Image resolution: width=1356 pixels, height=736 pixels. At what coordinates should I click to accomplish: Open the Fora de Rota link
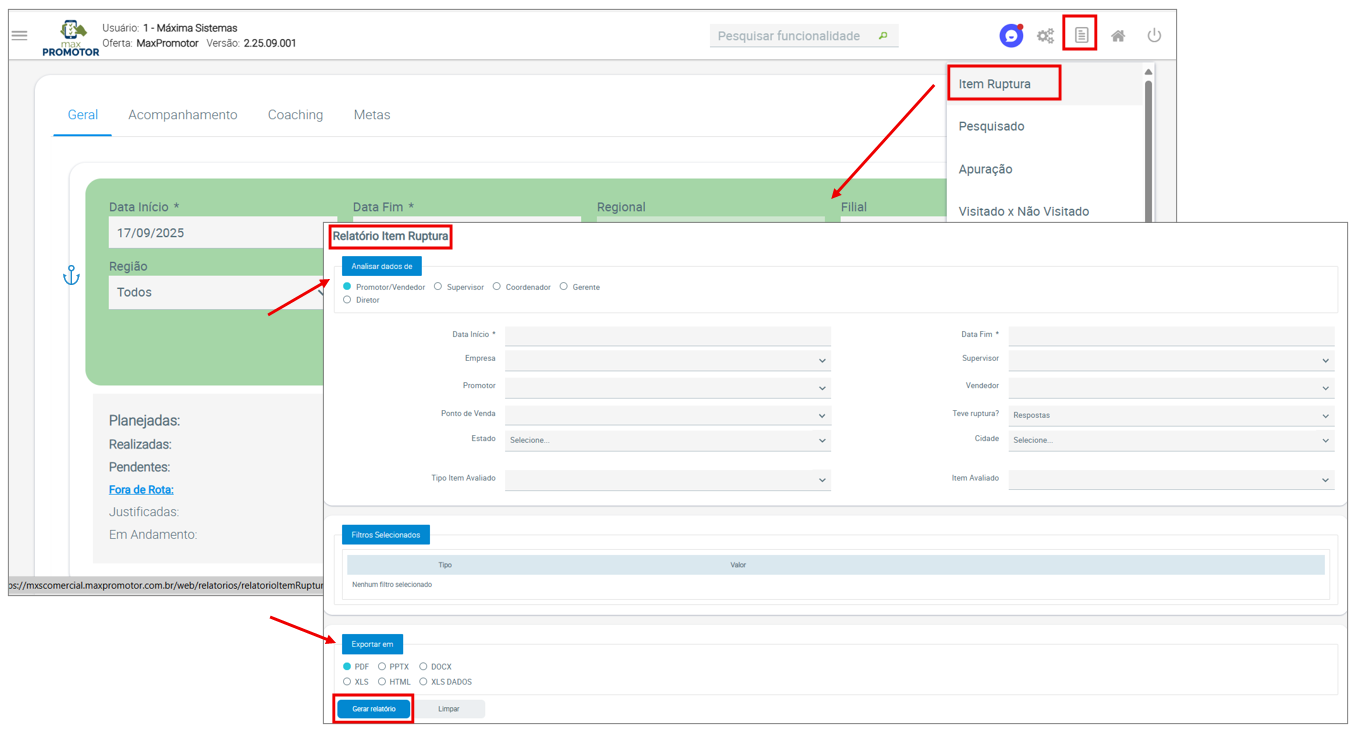pyautogui.click(x=141, y=490)
